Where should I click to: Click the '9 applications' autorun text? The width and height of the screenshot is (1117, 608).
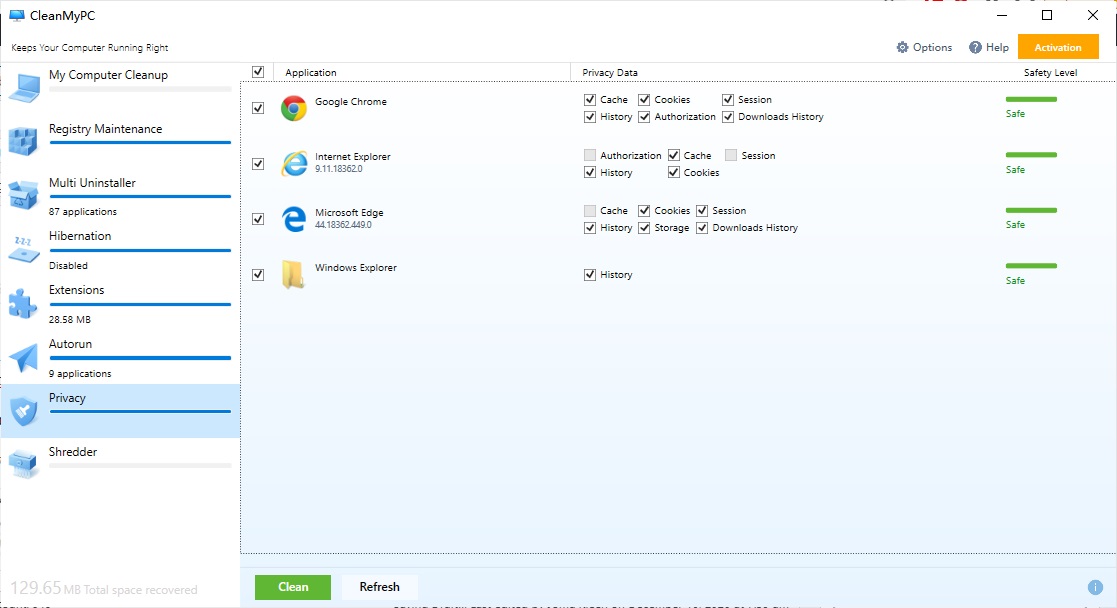coord(80,374)
